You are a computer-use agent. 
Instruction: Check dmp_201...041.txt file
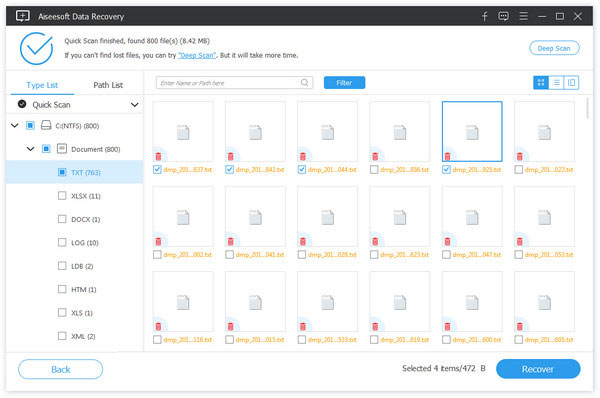pos(229,254)
